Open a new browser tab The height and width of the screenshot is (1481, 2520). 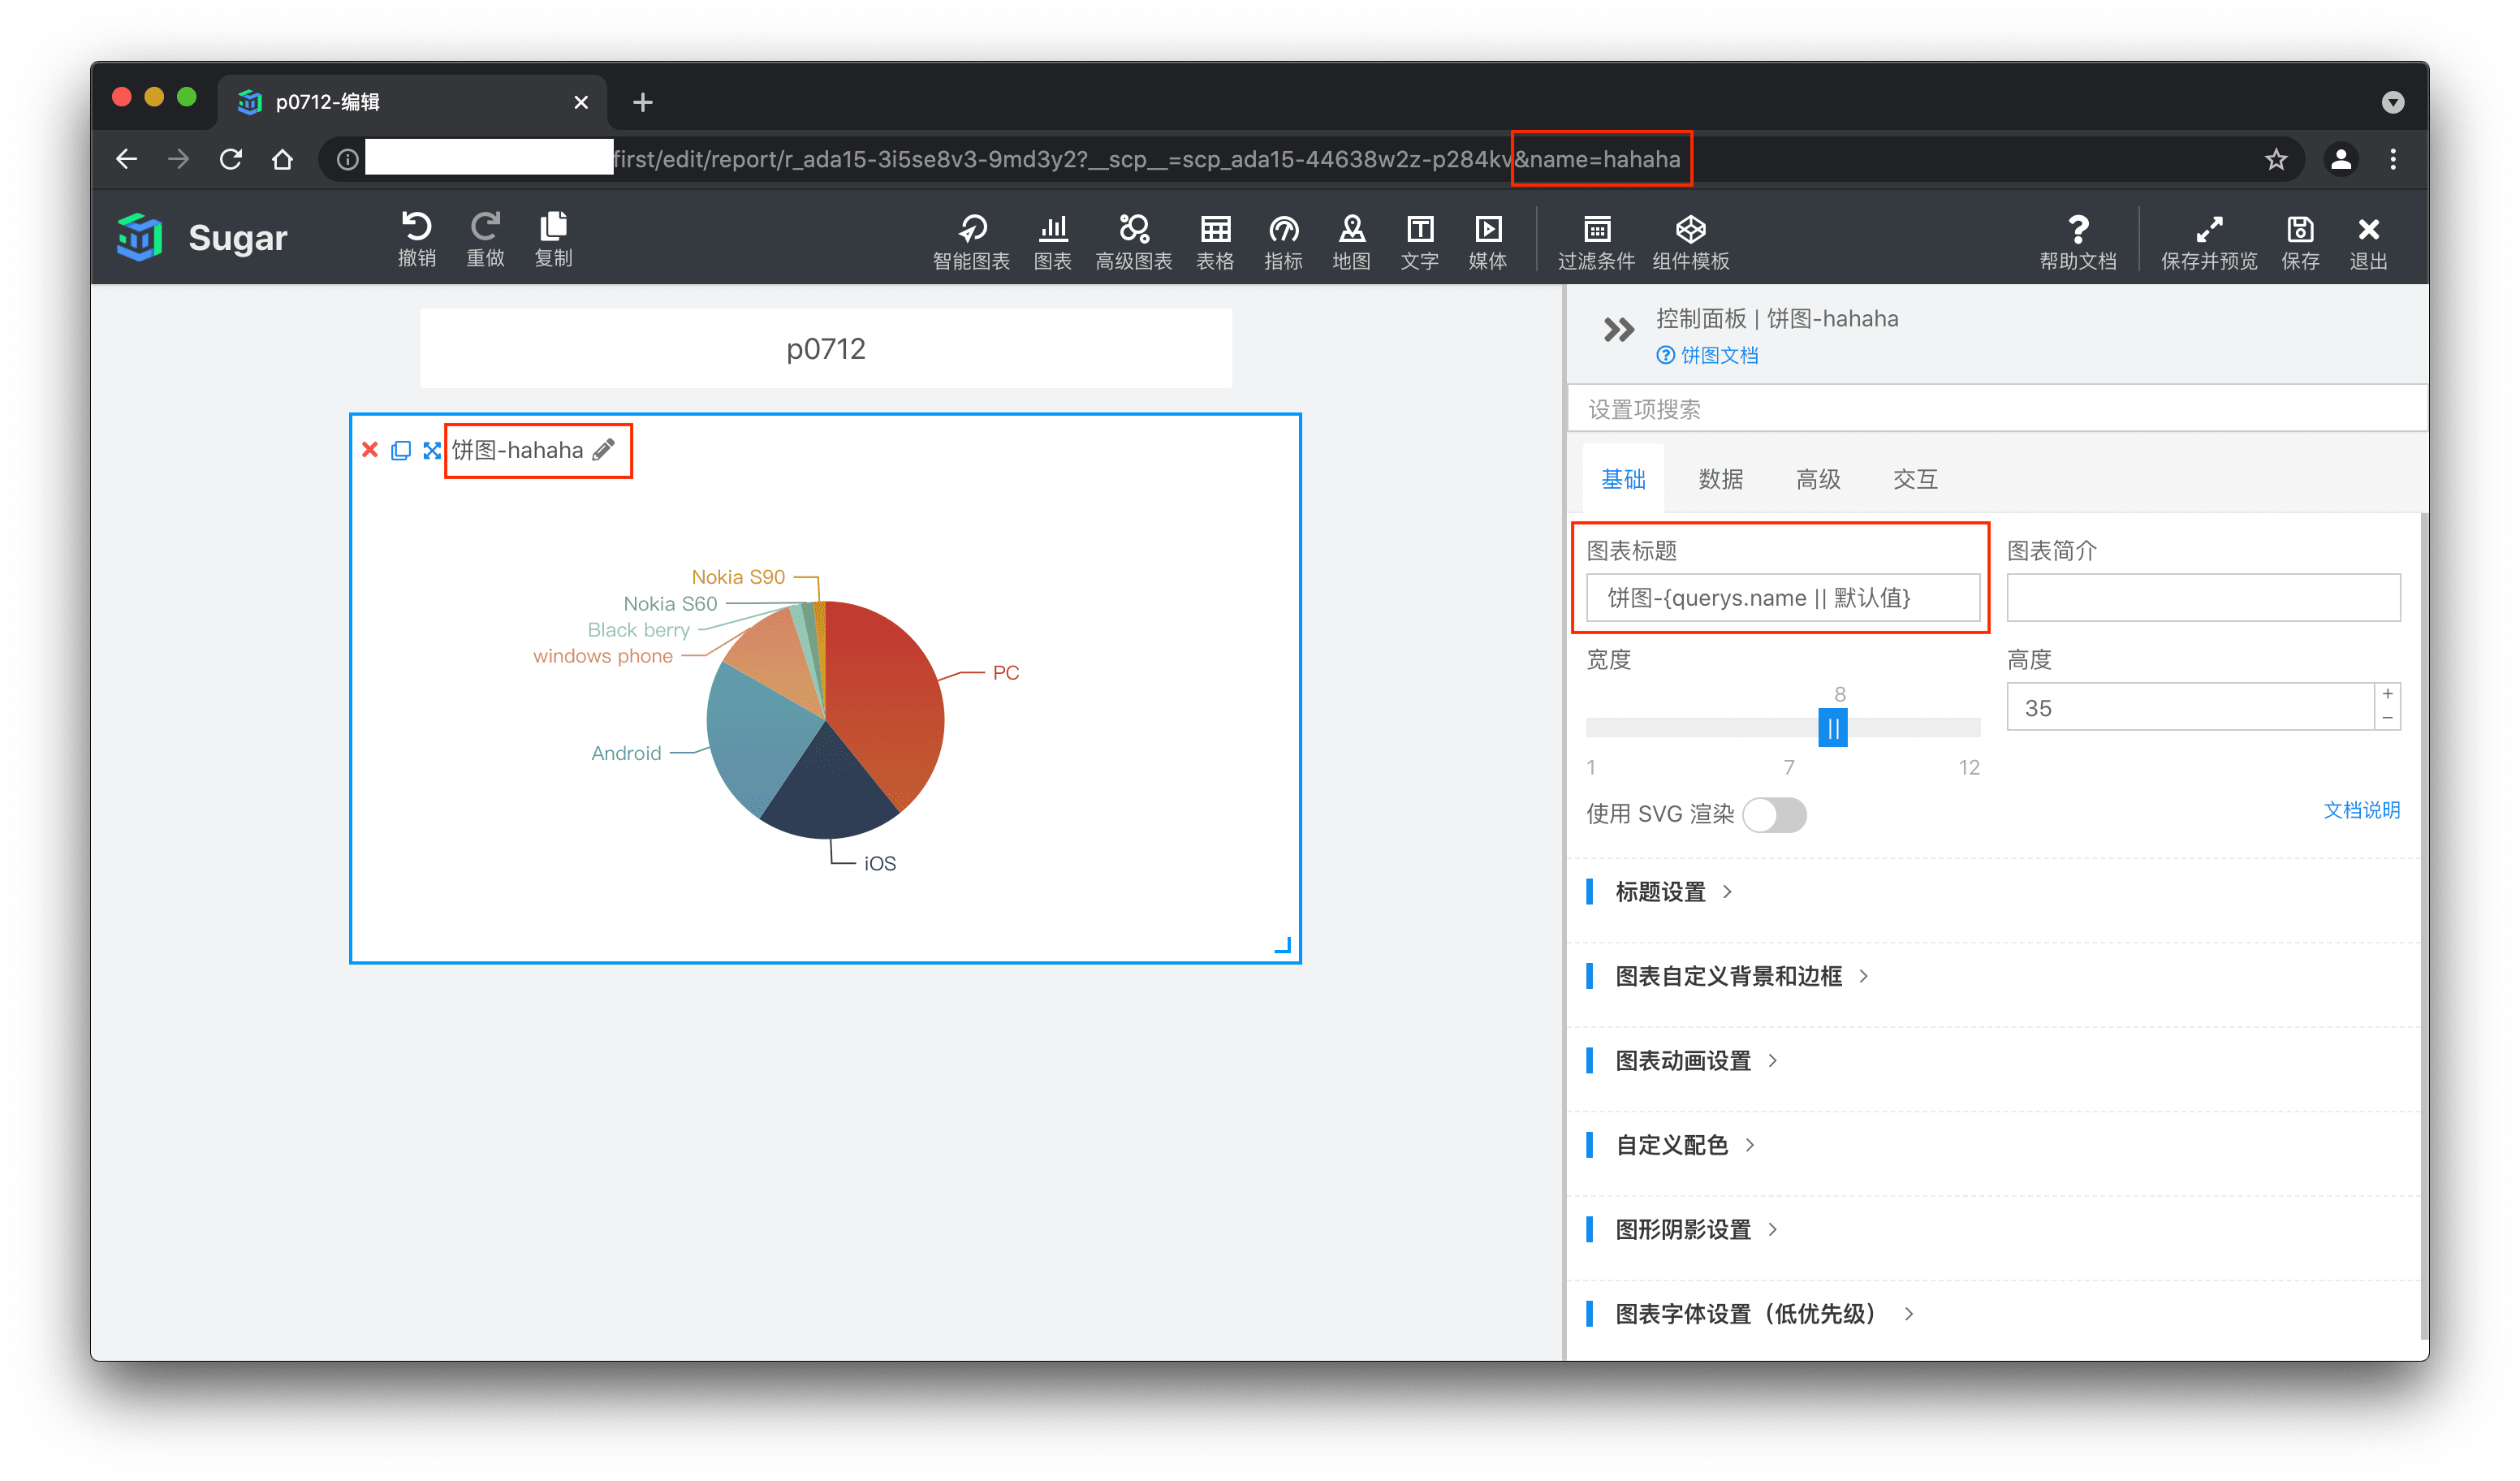pyautogui.click(x=642, y=102)
